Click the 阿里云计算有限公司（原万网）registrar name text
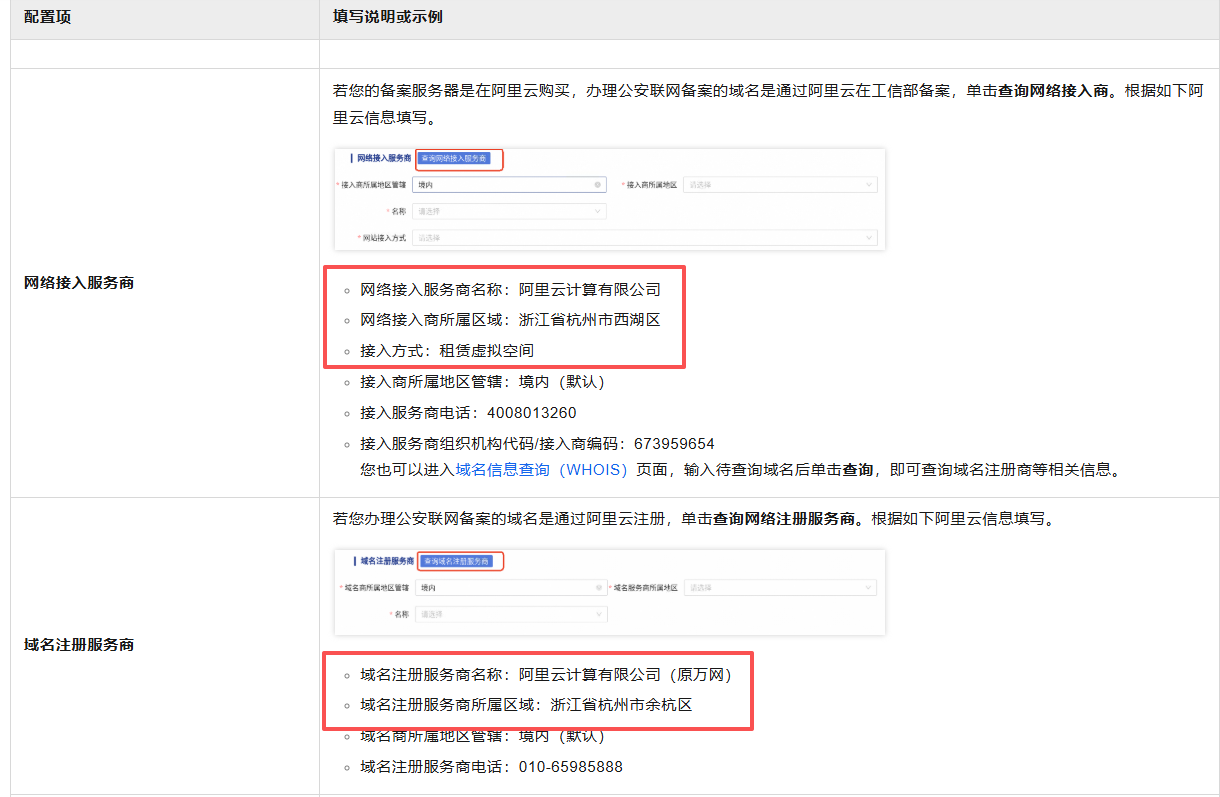This screenshot has height=797, width=1220. 629,675
